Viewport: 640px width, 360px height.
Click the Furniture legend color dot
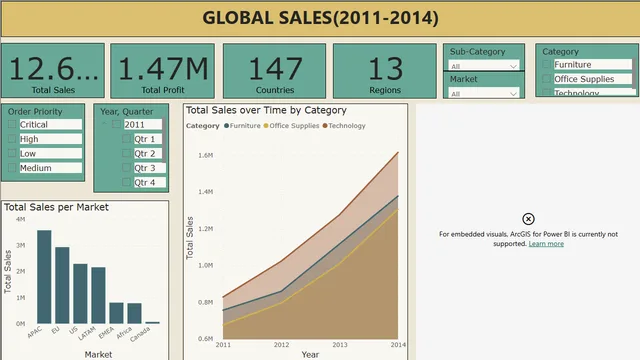(x=227, y=126)
